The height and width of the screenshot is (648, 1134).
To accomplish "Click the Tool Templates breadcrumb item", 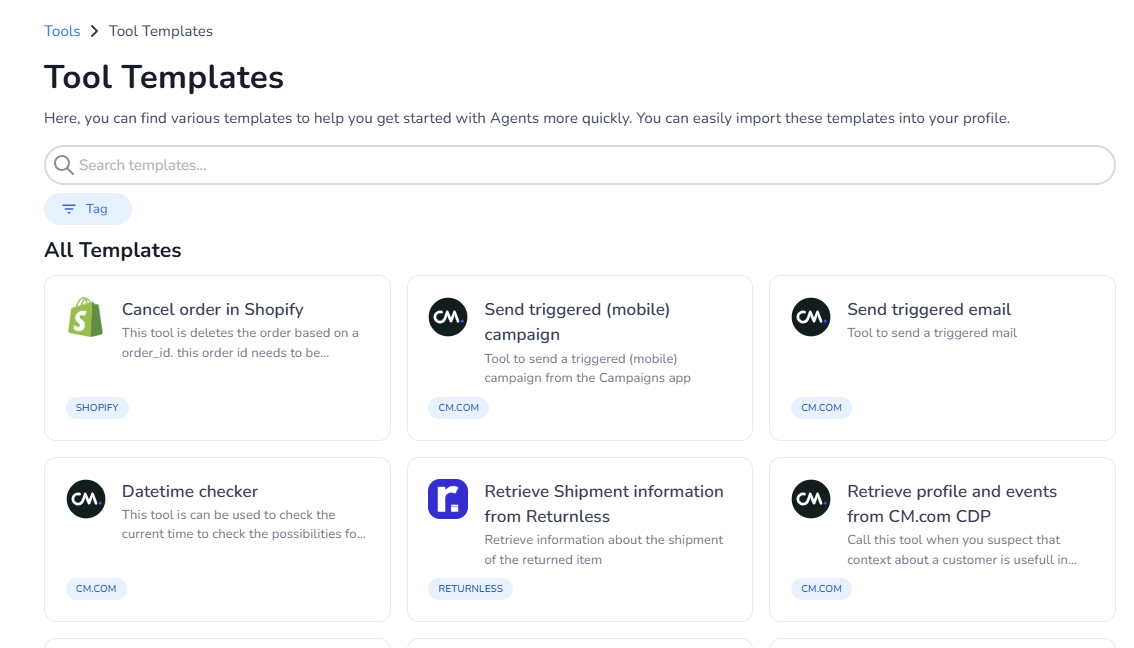I will [161, 31].
